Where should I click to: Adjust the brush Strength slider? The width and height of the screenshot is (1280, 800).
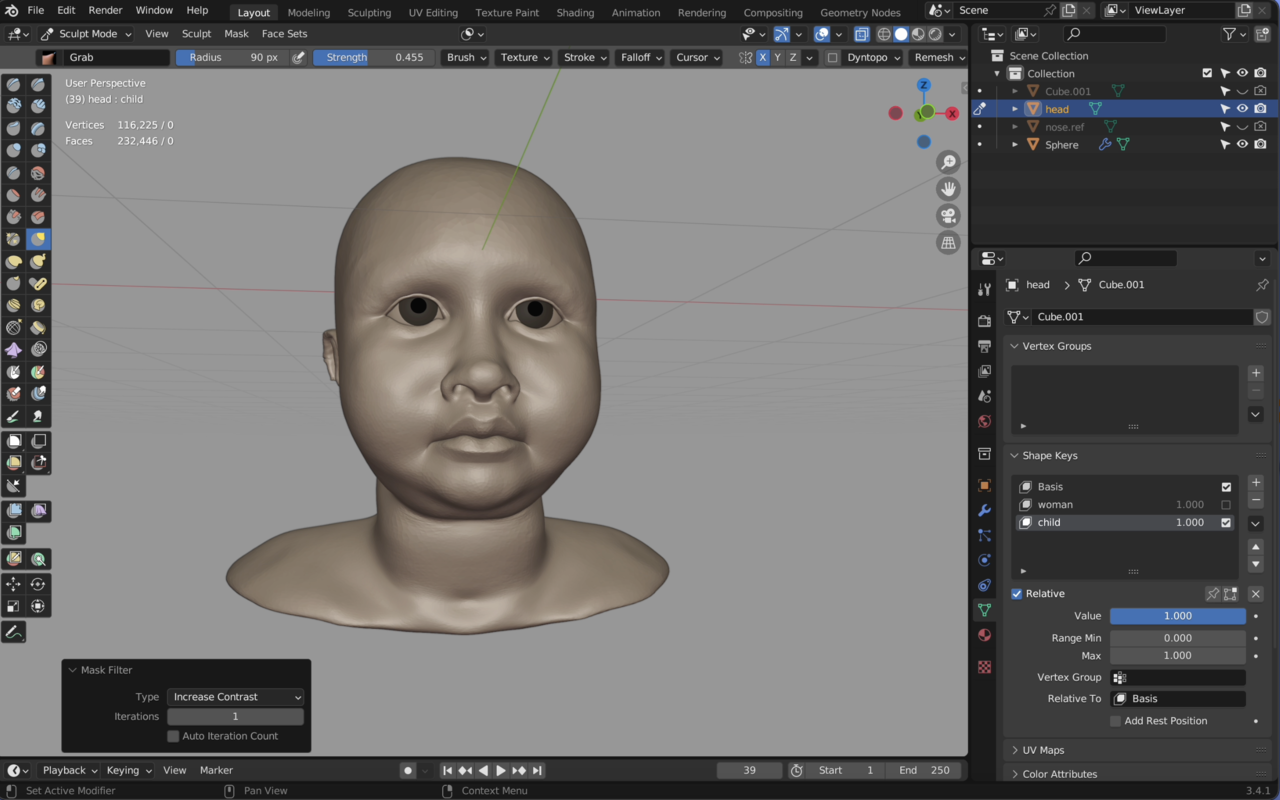[374, 58]
